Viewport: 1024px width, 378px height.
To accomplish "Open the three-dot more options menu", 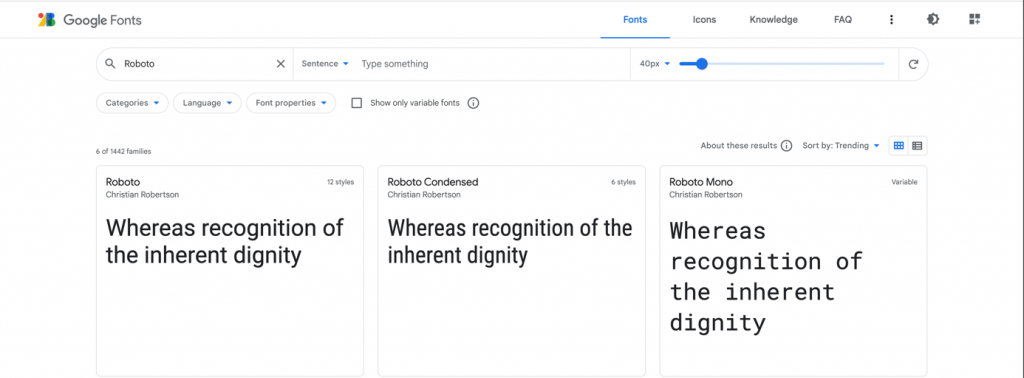I will 891,20.
